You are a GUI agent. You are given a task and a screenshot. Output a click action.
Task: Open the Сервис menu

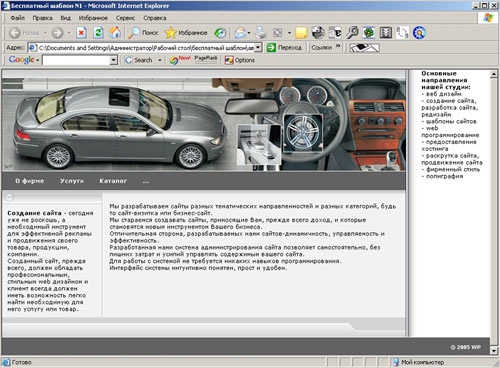click(x=125, y=18)
